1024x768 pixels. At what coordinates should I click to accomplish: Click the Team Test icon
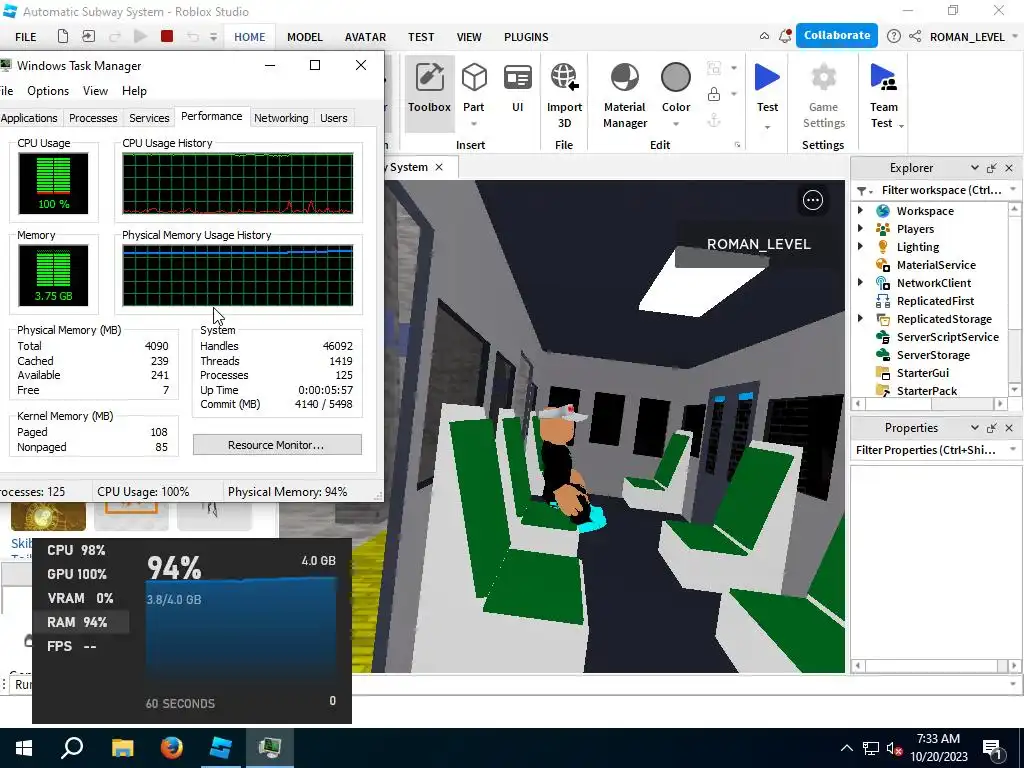(x=884, y=78)
